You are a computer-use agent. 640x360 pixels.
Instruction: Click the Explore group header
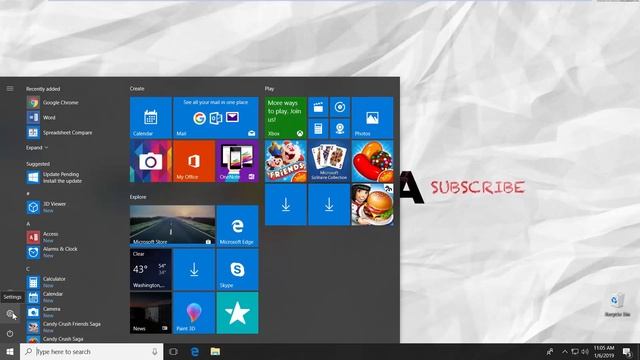138,197
